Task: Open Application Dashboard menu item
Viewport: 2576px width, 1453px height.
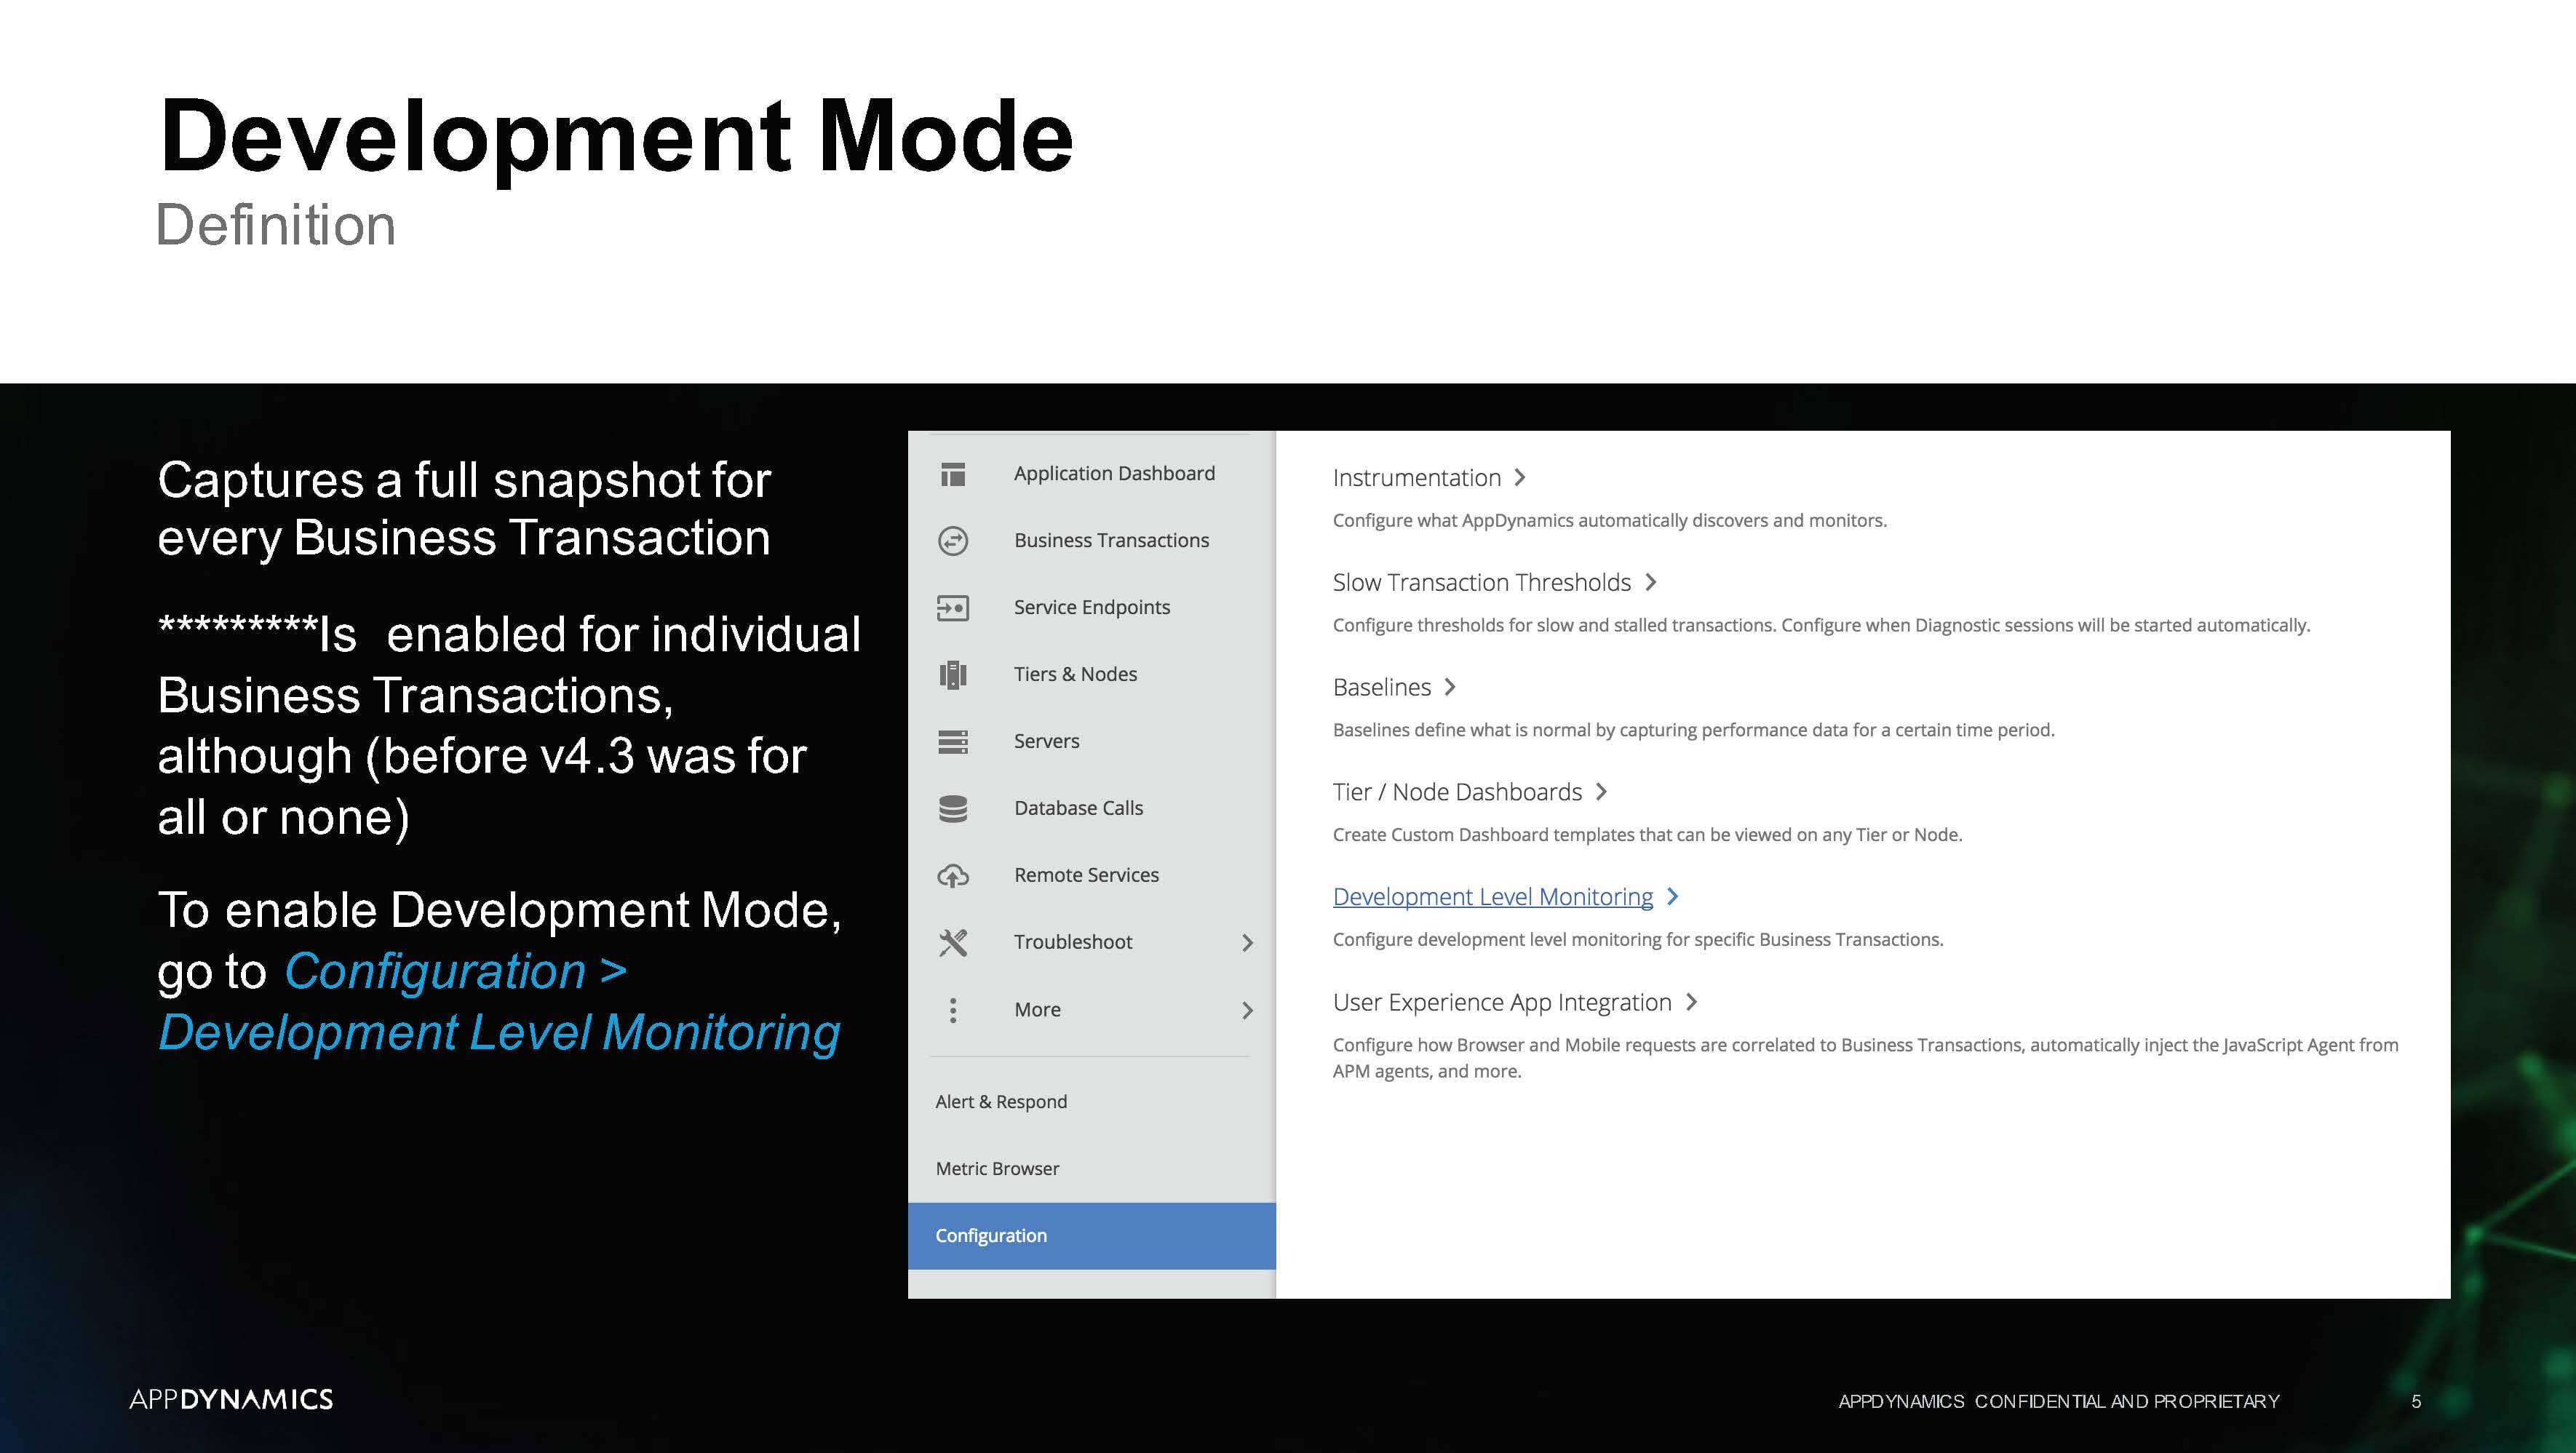Action: pyautogui.click(x=1114, y=473)
